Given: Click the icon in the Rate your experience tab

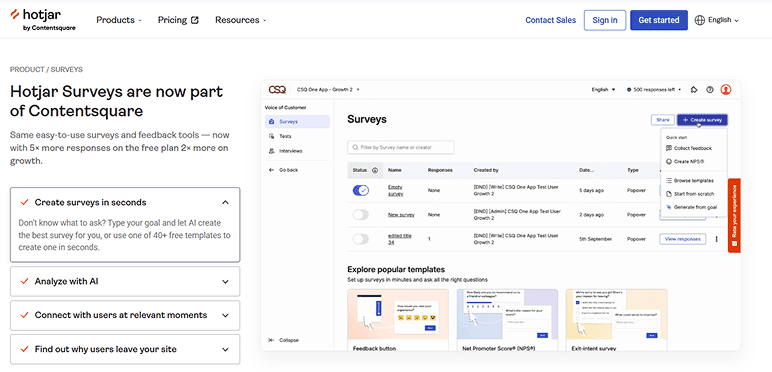Looking at the screenshot, I should point(734,243).
